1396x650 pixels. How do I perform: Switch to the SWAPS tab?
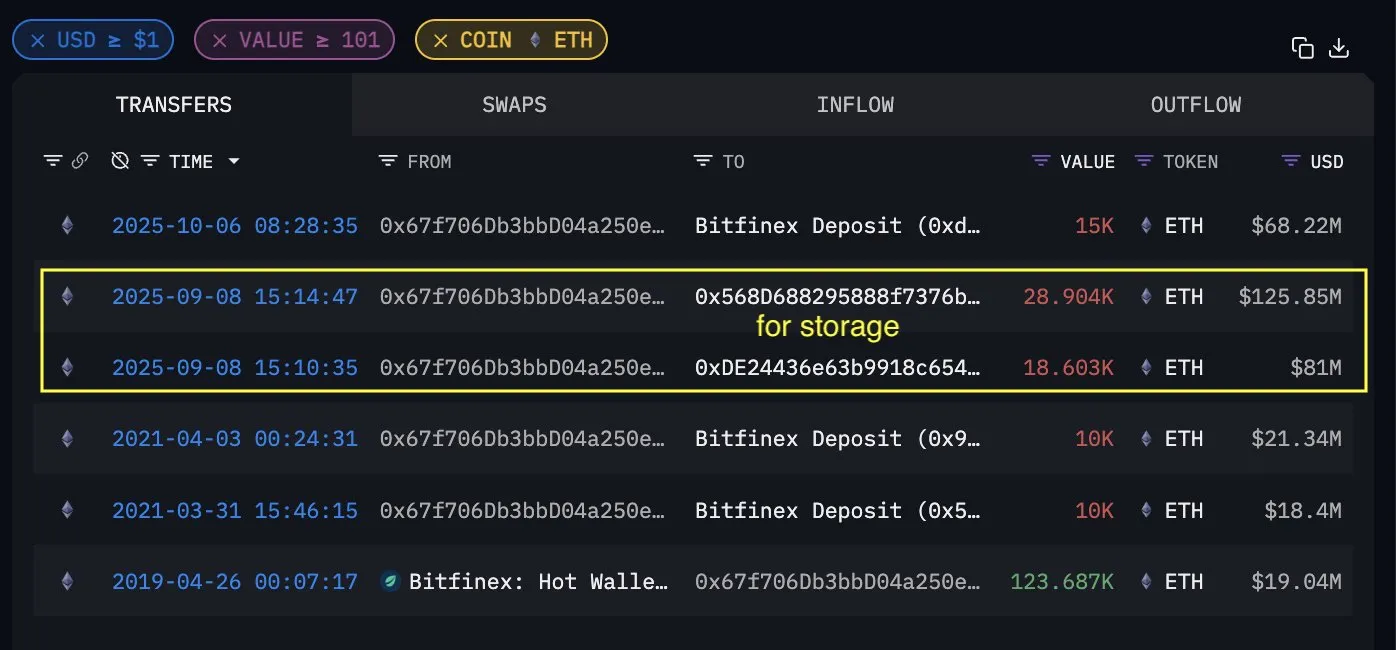tap(514, 105)
